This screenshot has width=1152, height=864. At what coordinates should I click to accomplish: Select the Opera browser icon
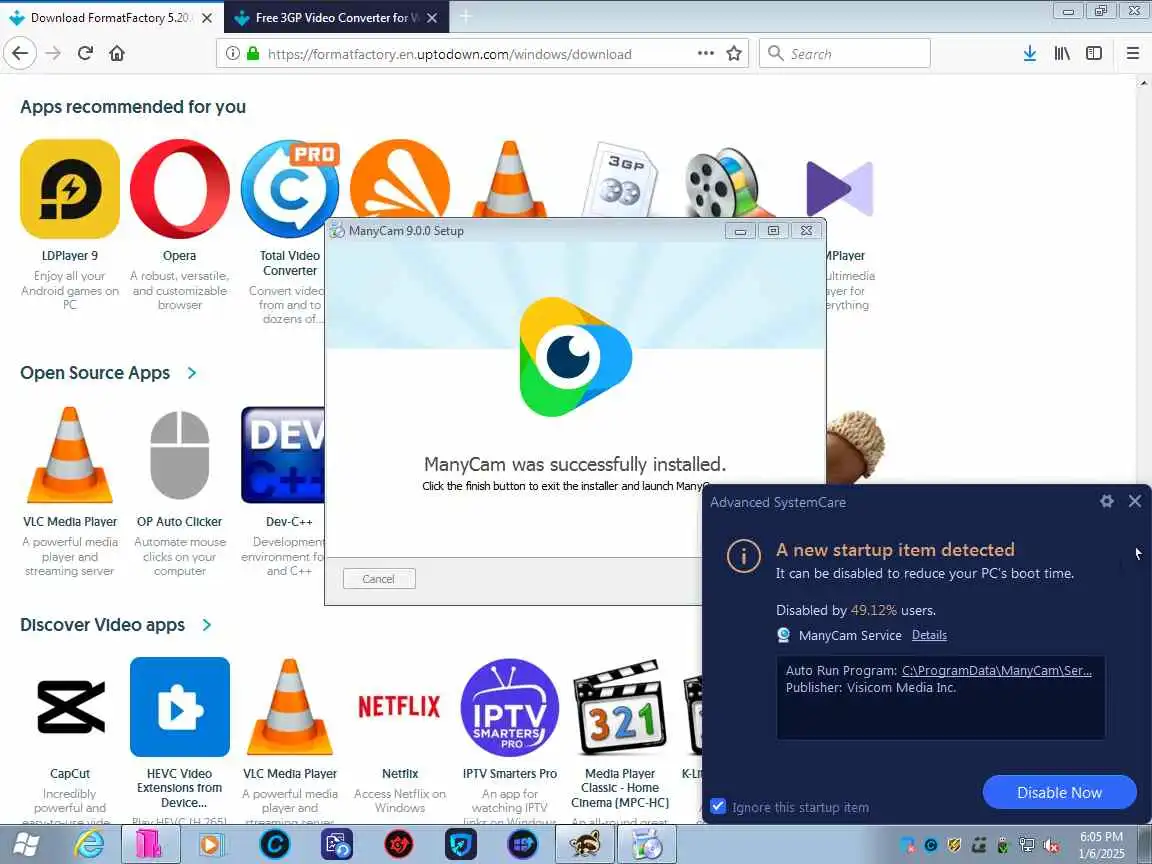pos(180,189)
